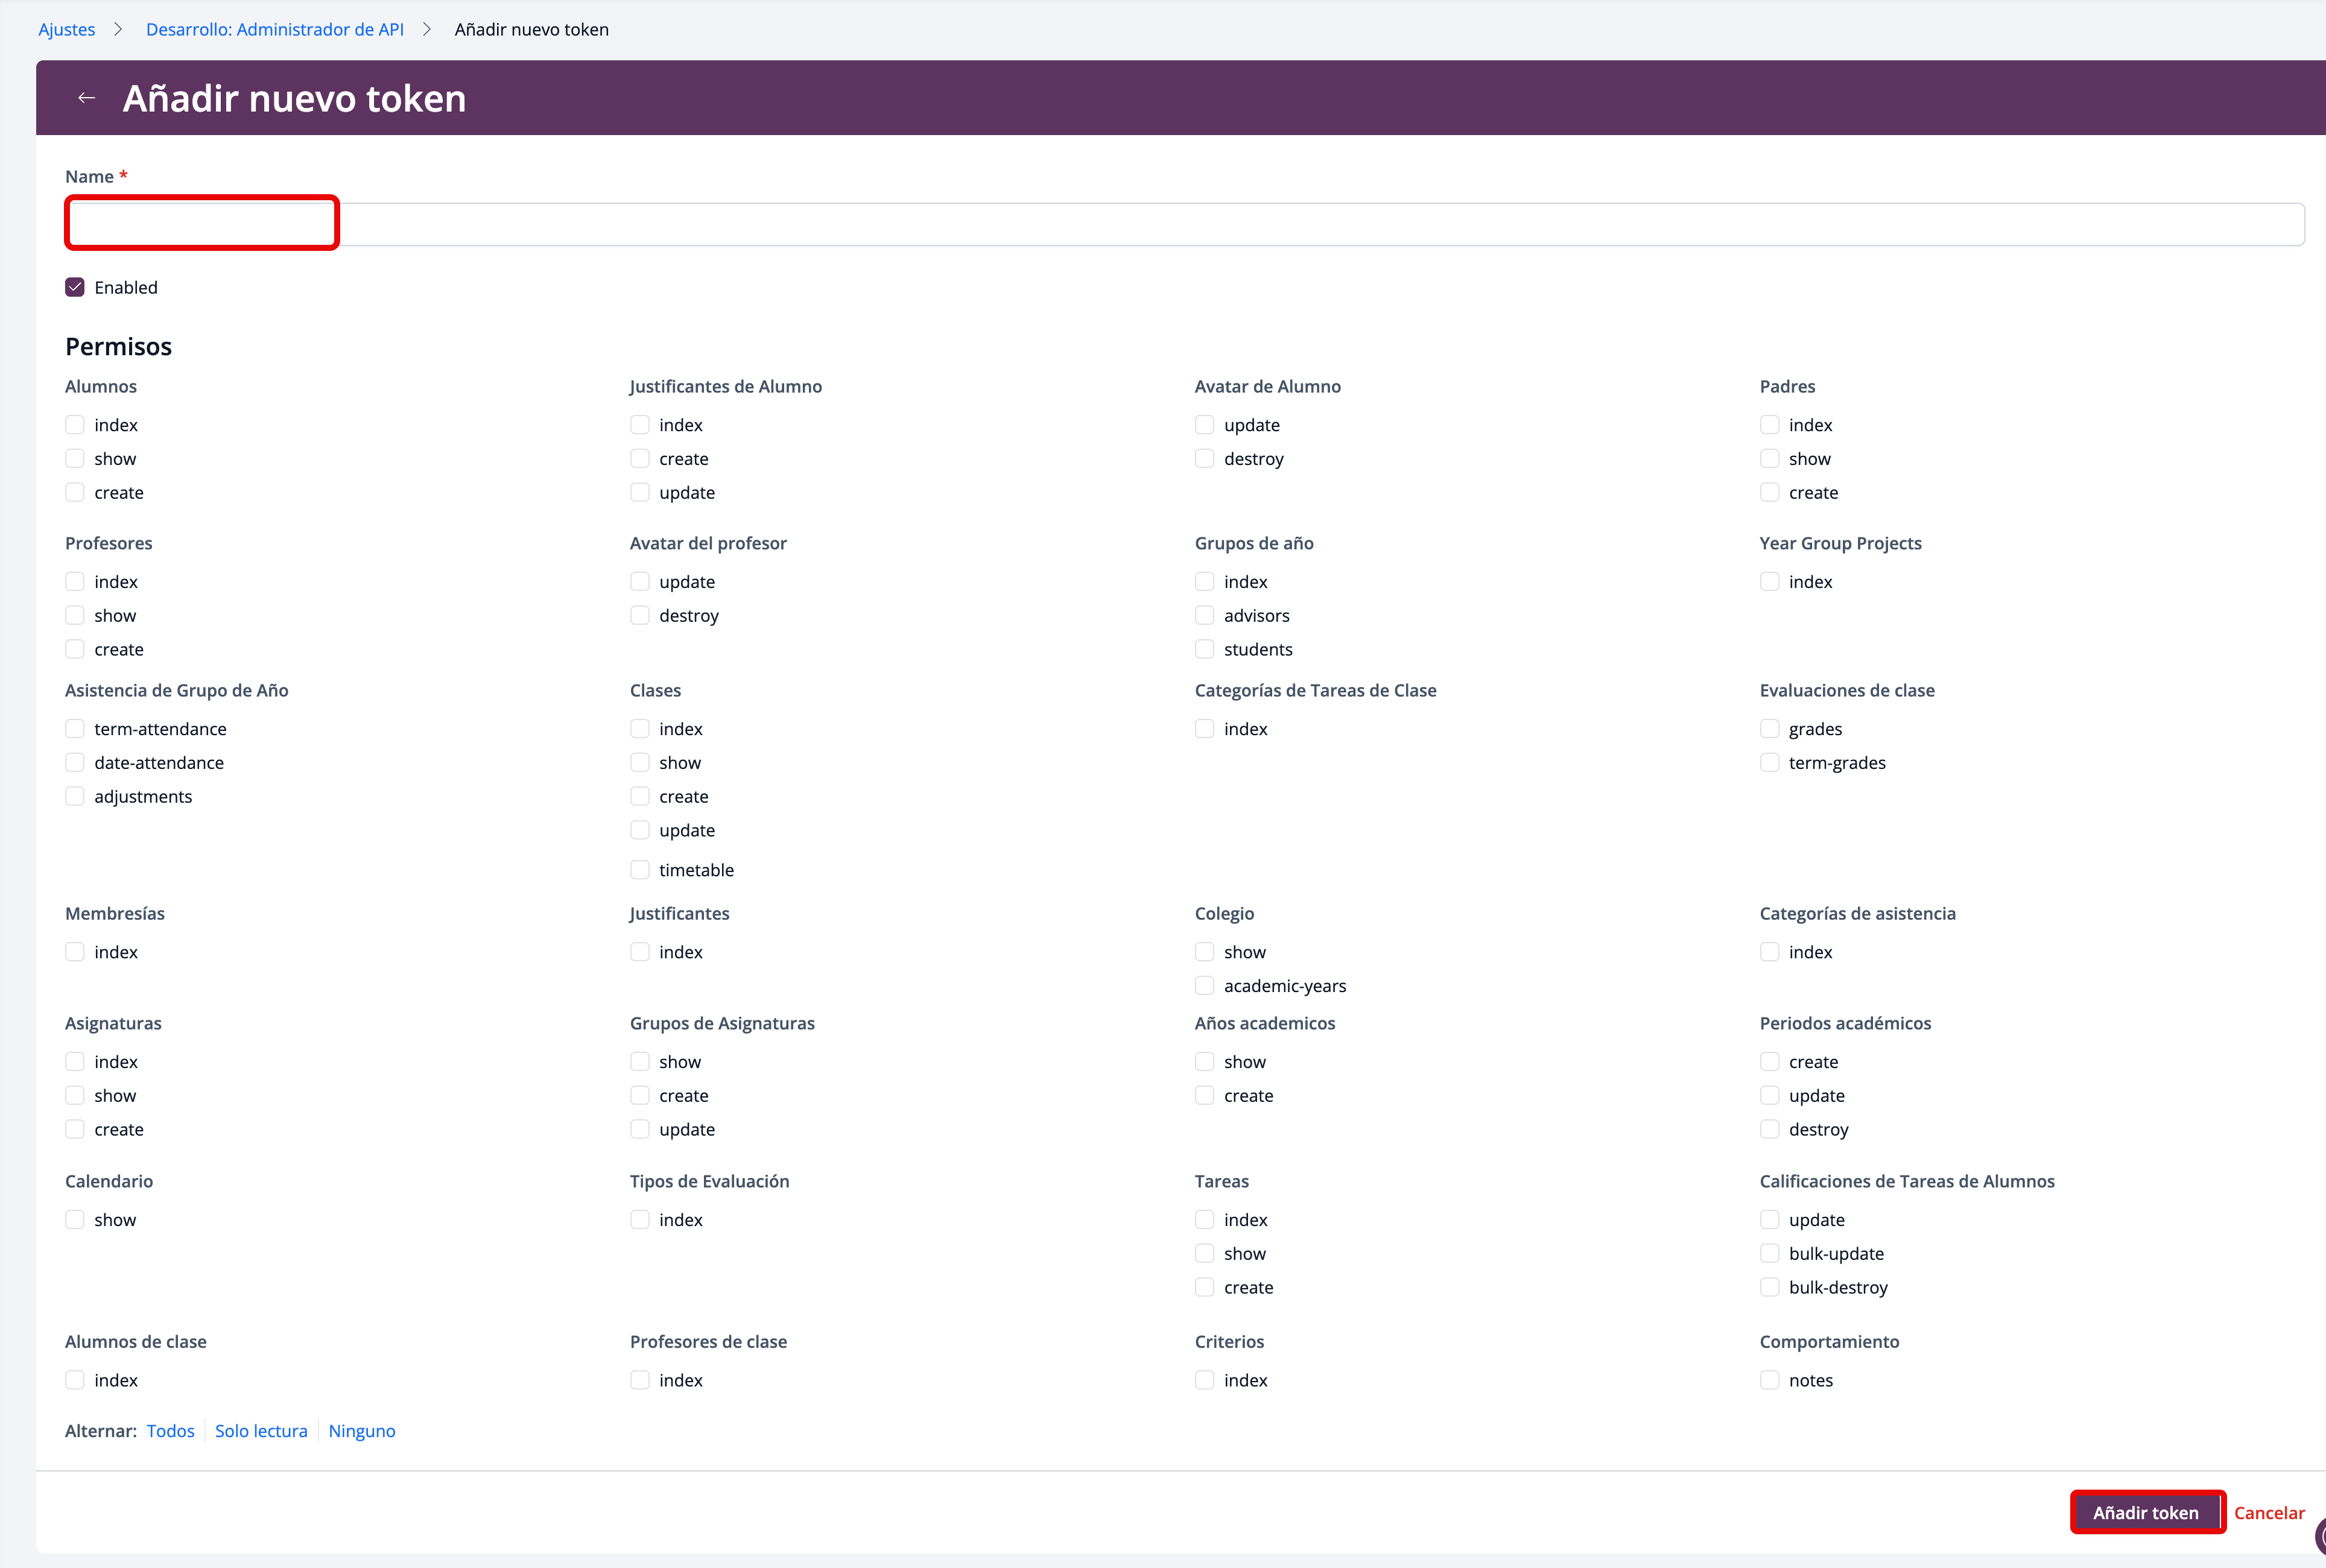Check Grupos de año advisors
Image resolution: width=2326 pixels, height=1568 pixels.
1205,616
